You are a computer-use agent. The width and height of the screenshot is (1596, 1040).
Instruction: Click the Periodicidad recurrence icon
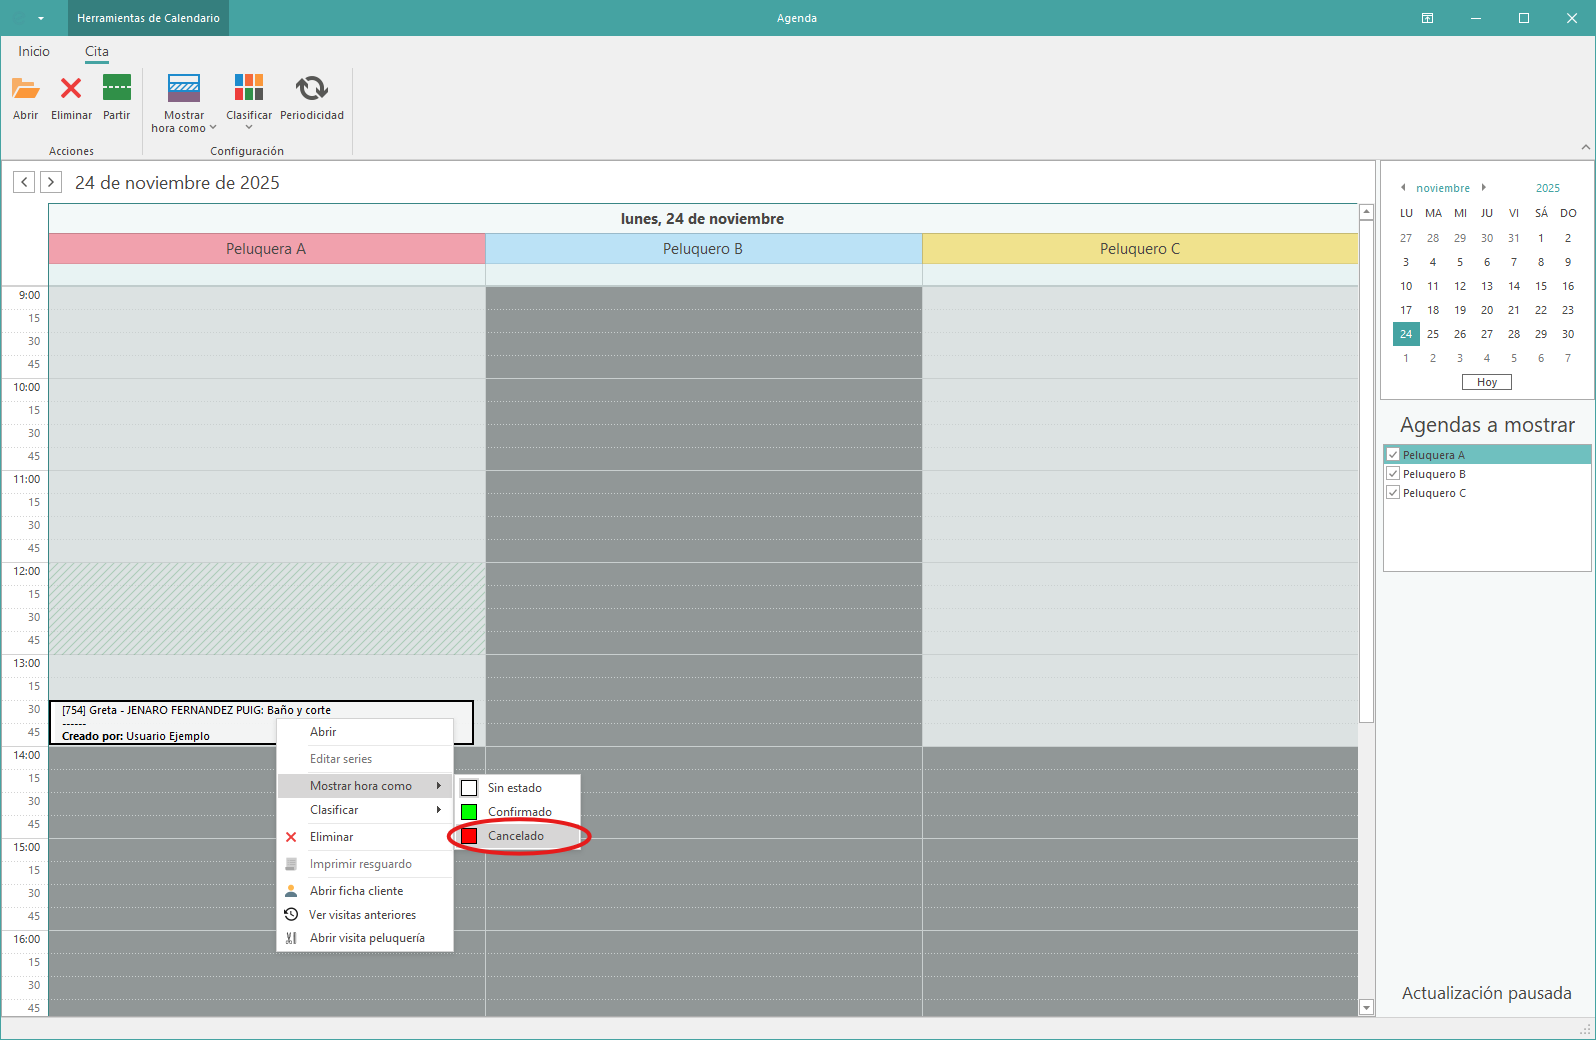[x=311, y=89]
